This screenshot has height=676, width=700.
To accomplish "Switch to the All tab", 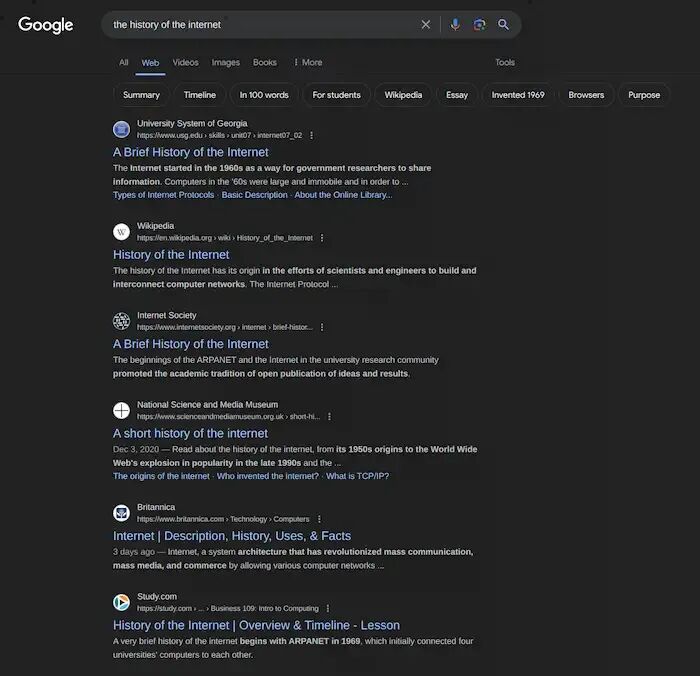I will pyautogui.click(x=124, y=63).
